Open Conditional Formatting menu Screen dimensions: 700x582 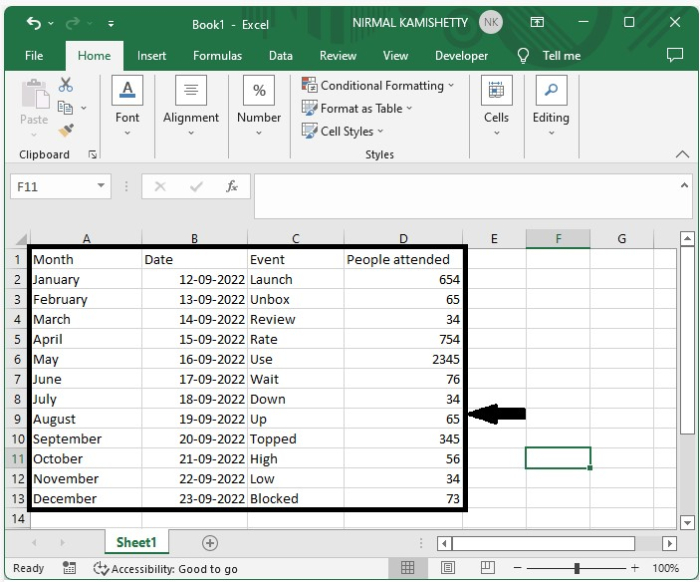378,85
